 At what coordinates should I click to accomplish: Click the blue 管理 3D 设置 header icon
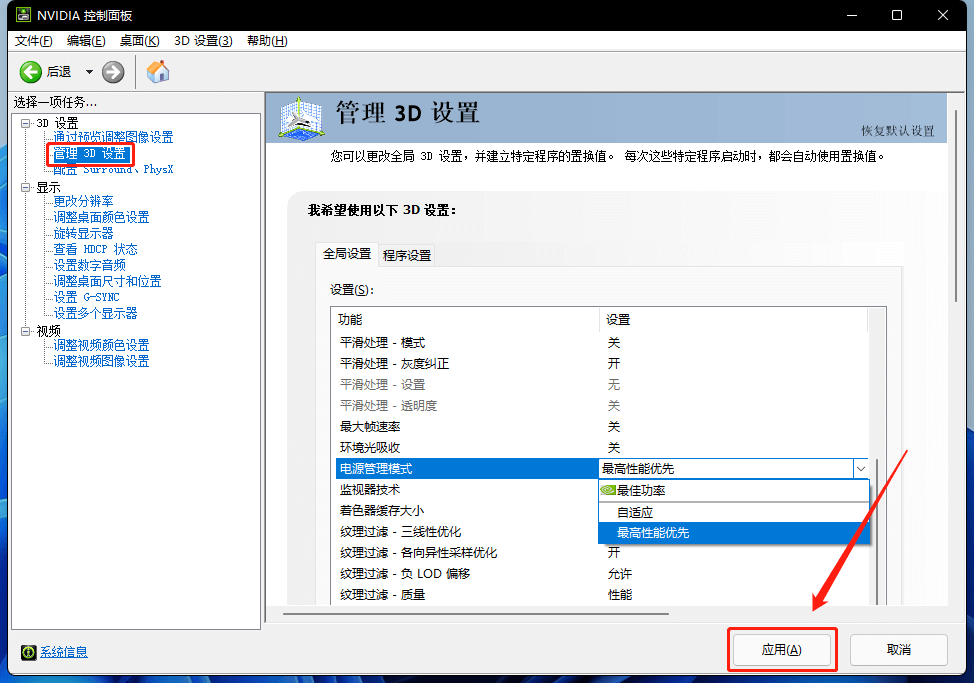coord(300,117)
